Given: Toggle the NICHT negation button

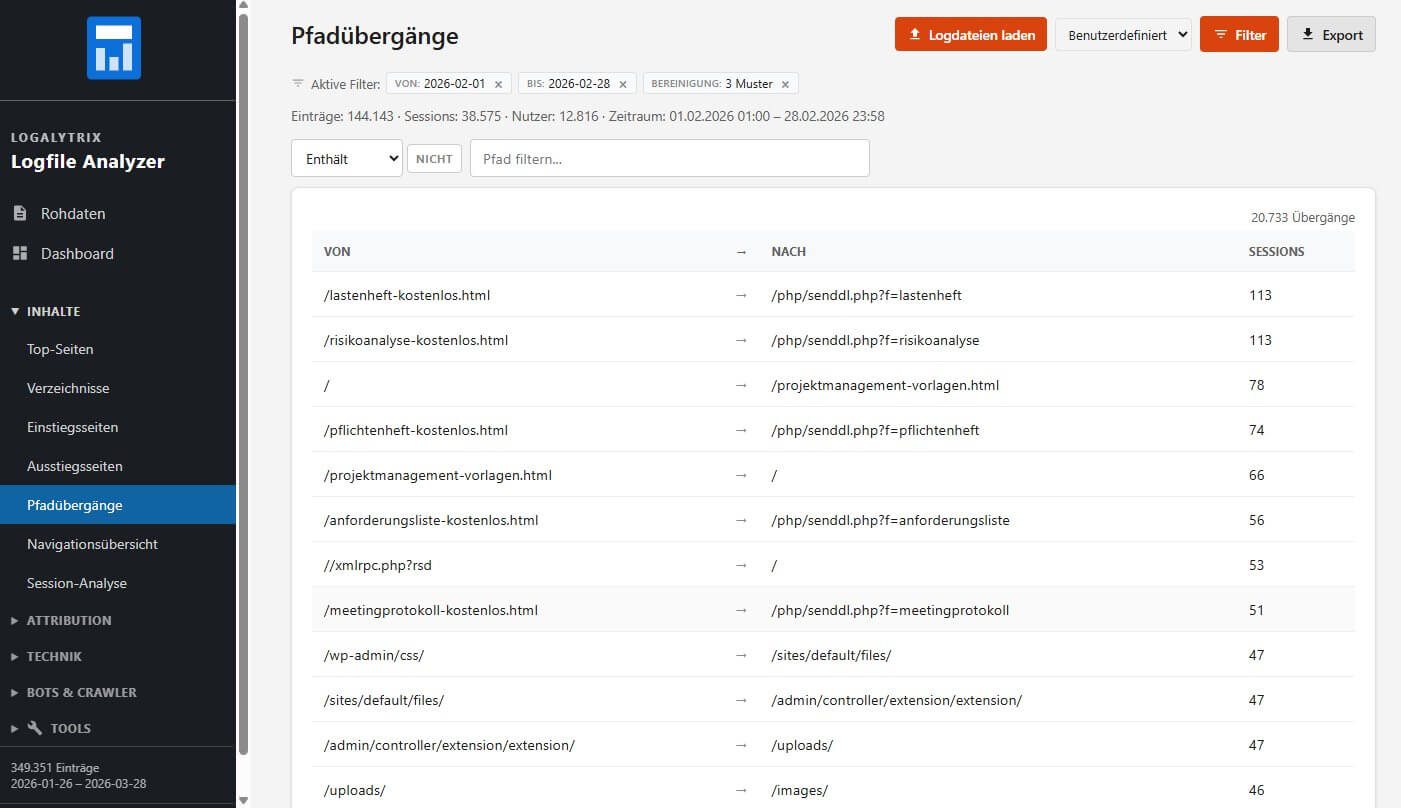Looking at the screenshot, I should coord(434,159).
